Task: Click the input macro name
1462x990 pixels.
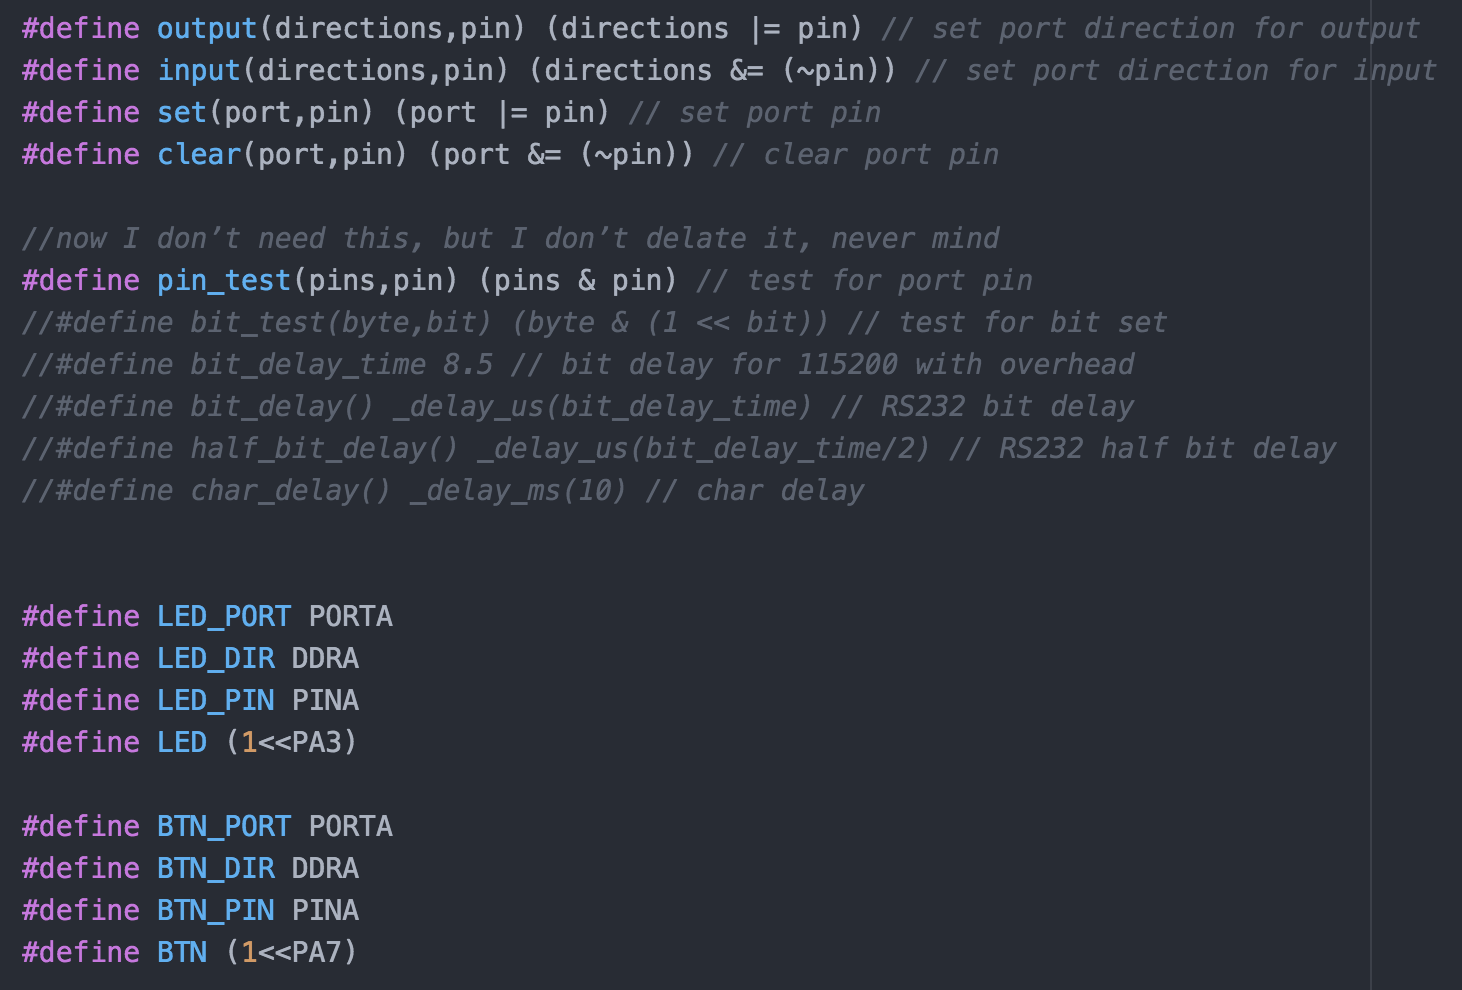Action: [x=199, y=71]
